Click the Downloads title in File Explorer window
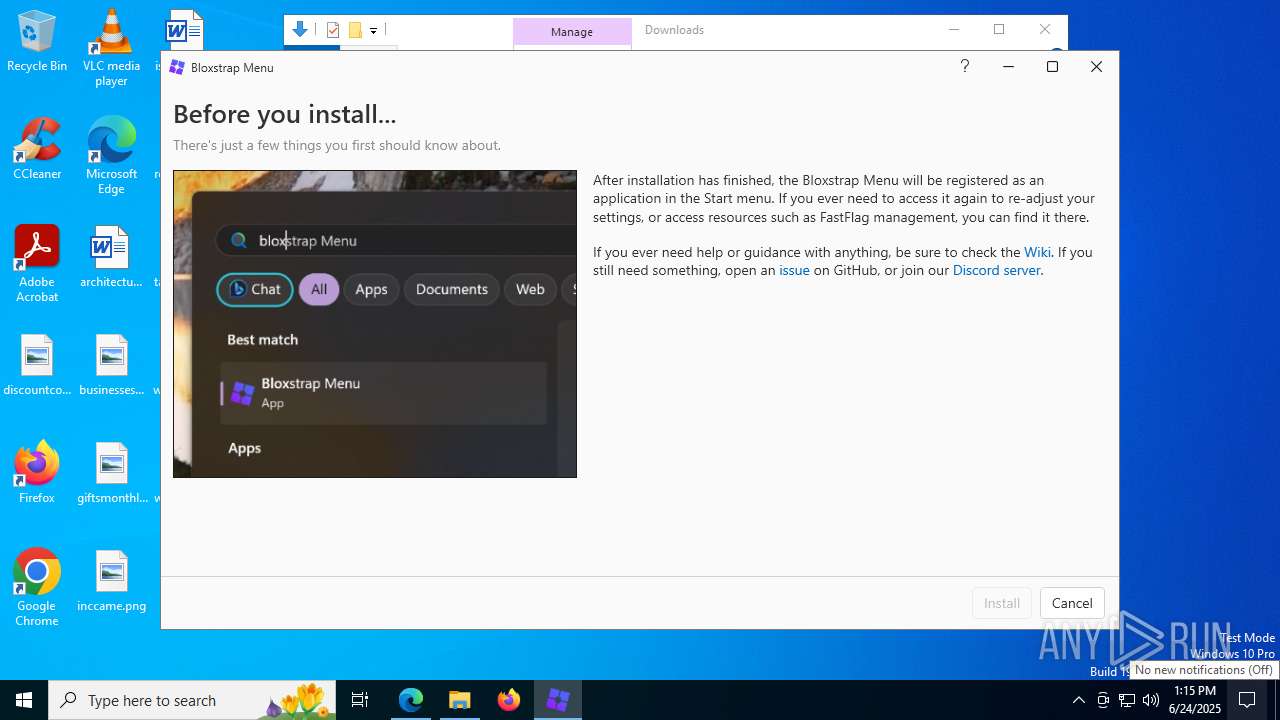Screen dimensions: 1280x720 click(674, 30)
